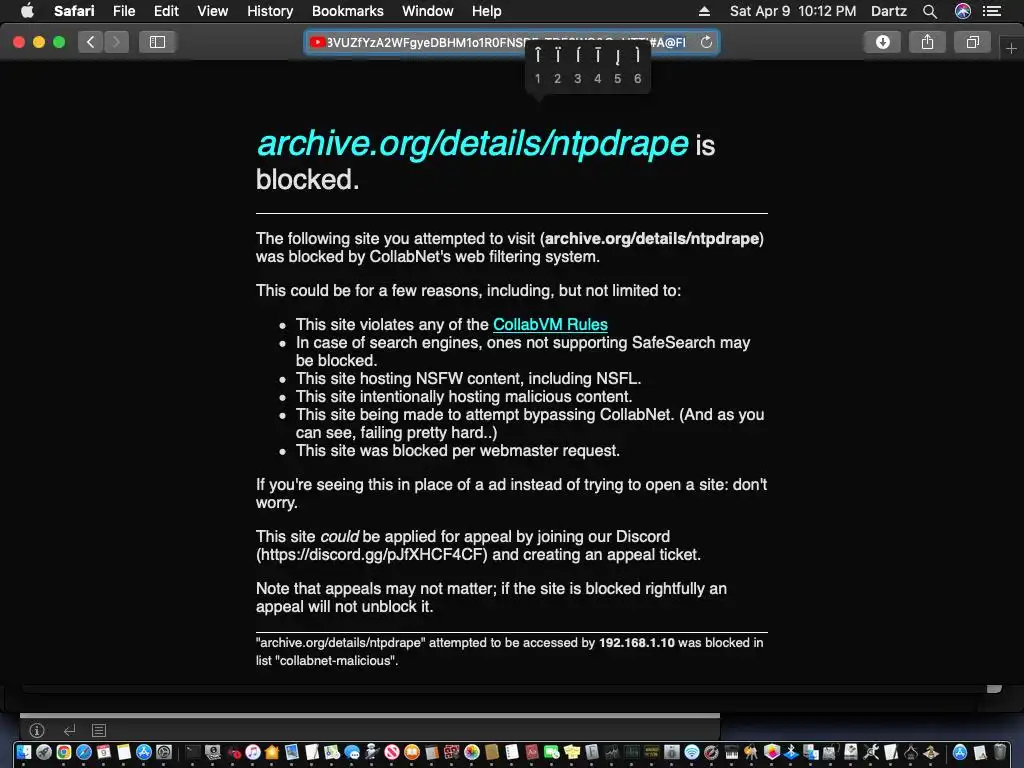Open the Edit menu
1024x768 pixels.
[166, 11]
